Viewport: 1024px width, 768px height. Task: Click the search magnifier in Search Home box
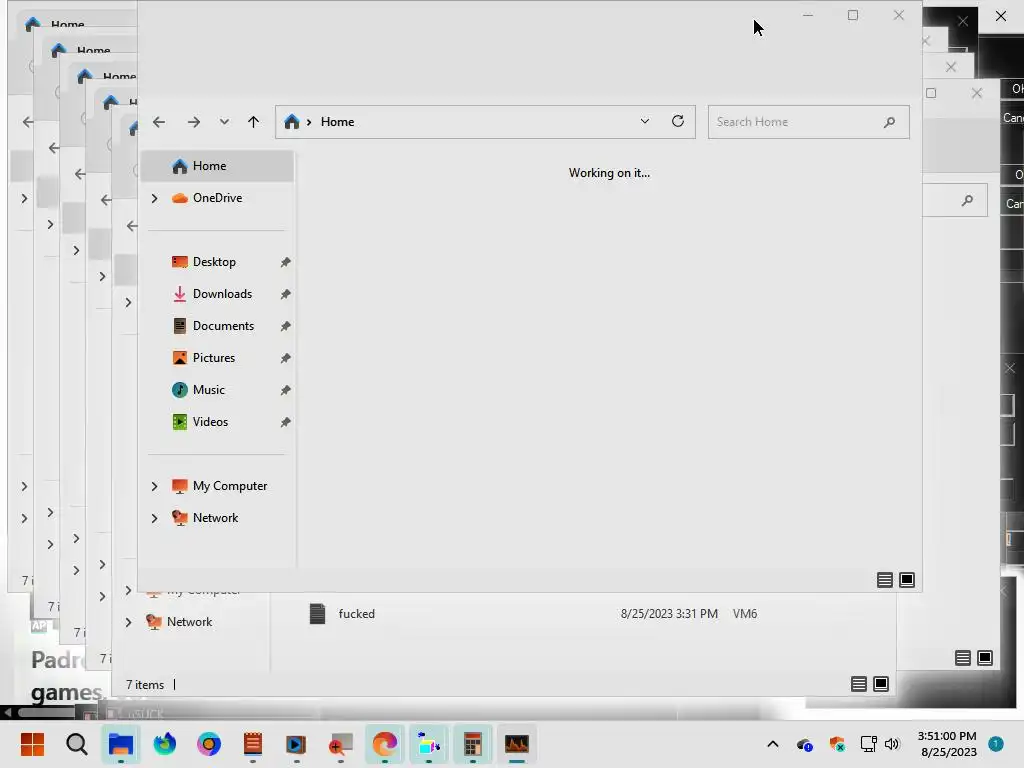point(889,122)
